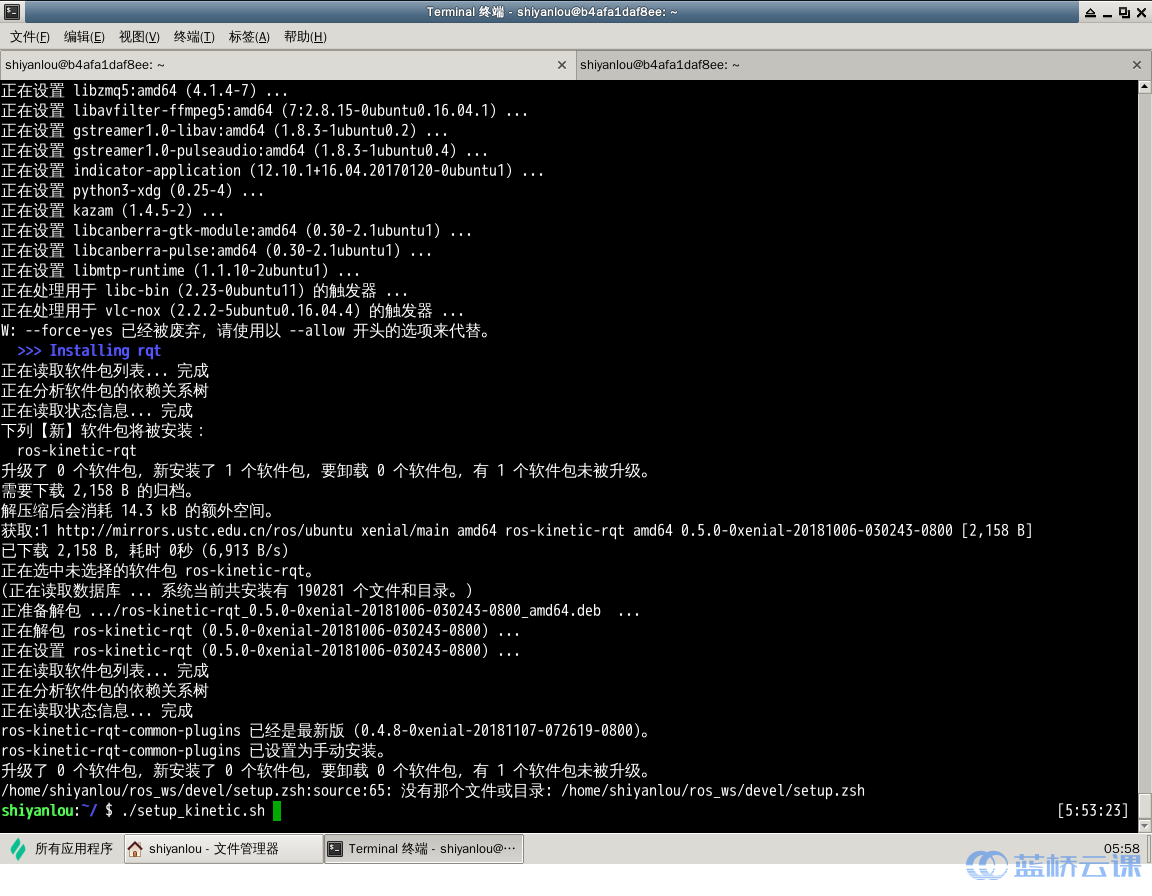Roll up the window with the shade button
This screenshot has height=896, width=1152.
(x=1089, y=11)
